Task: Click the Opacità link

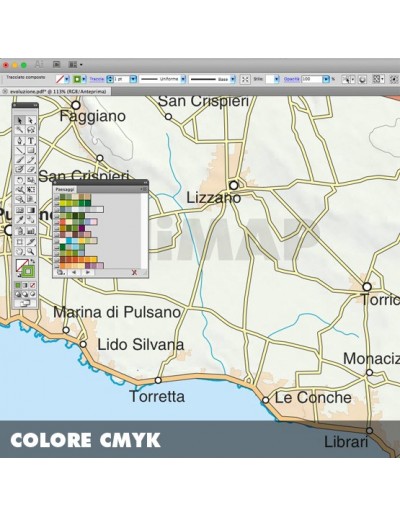Action: click(x=292, y=79)
